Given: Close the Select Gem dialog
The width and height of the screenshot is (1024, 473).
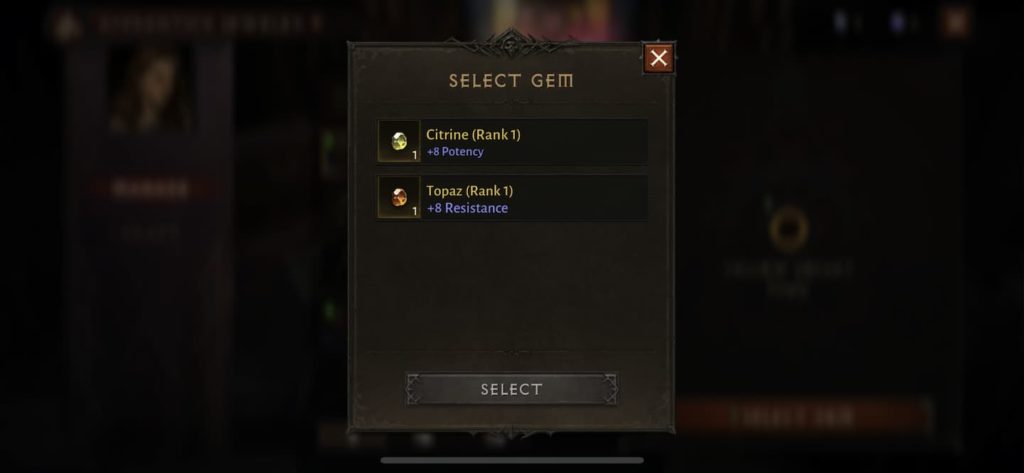Looking at the screenshot, I should [x=658, y=58].
